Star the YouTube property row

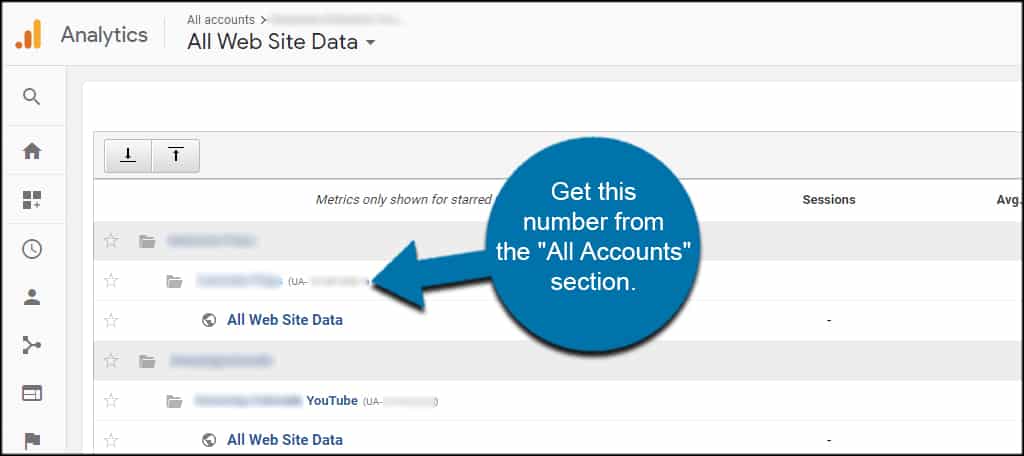pyautogui.click(x=112, y=400)
